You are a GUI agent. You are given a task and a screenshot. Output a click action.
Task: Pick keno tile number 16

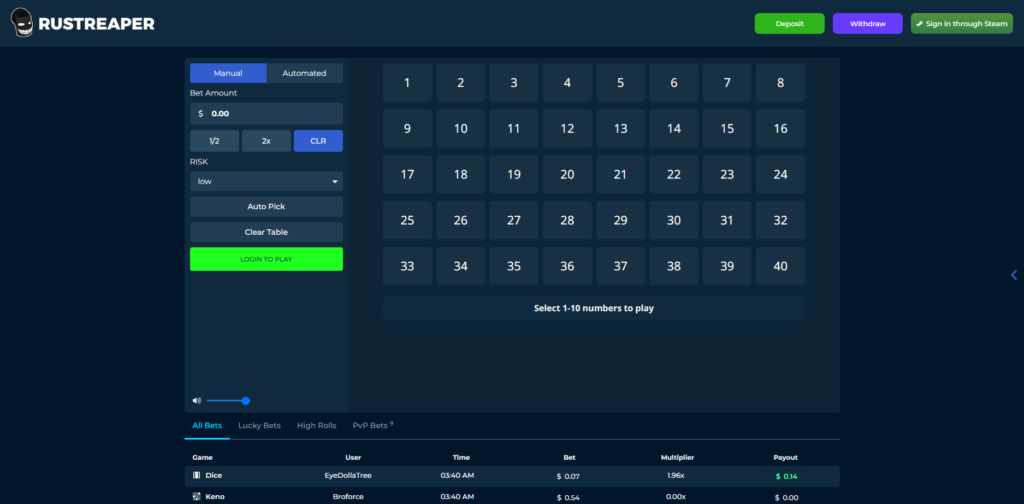780,129
